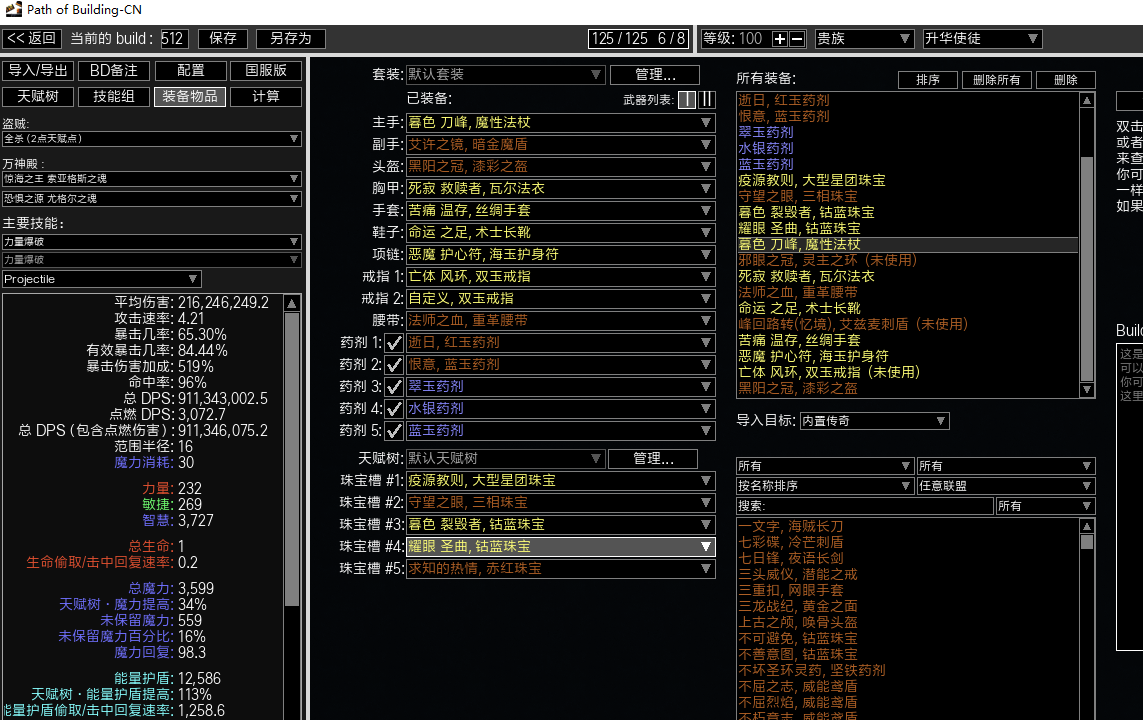Open the 技能组 tab

[x=113, y=97]
